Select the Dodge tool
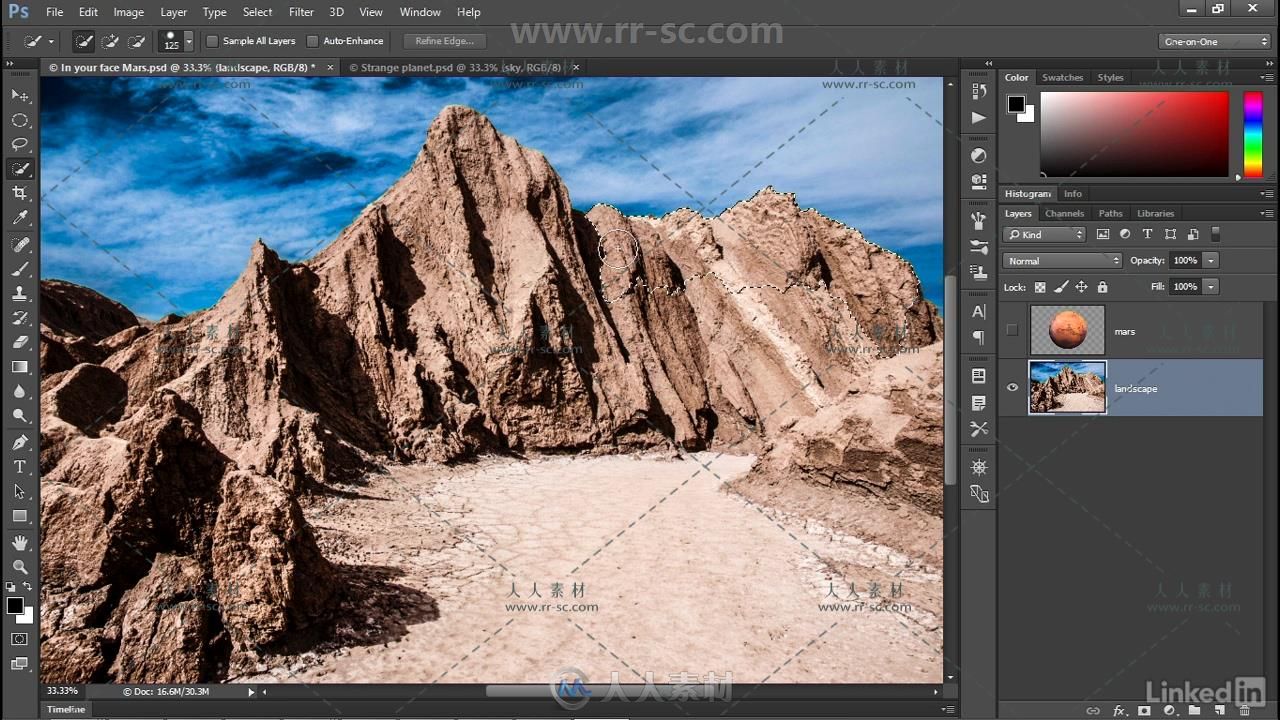Screen dimensions: 1280x720 click(20, 416)
